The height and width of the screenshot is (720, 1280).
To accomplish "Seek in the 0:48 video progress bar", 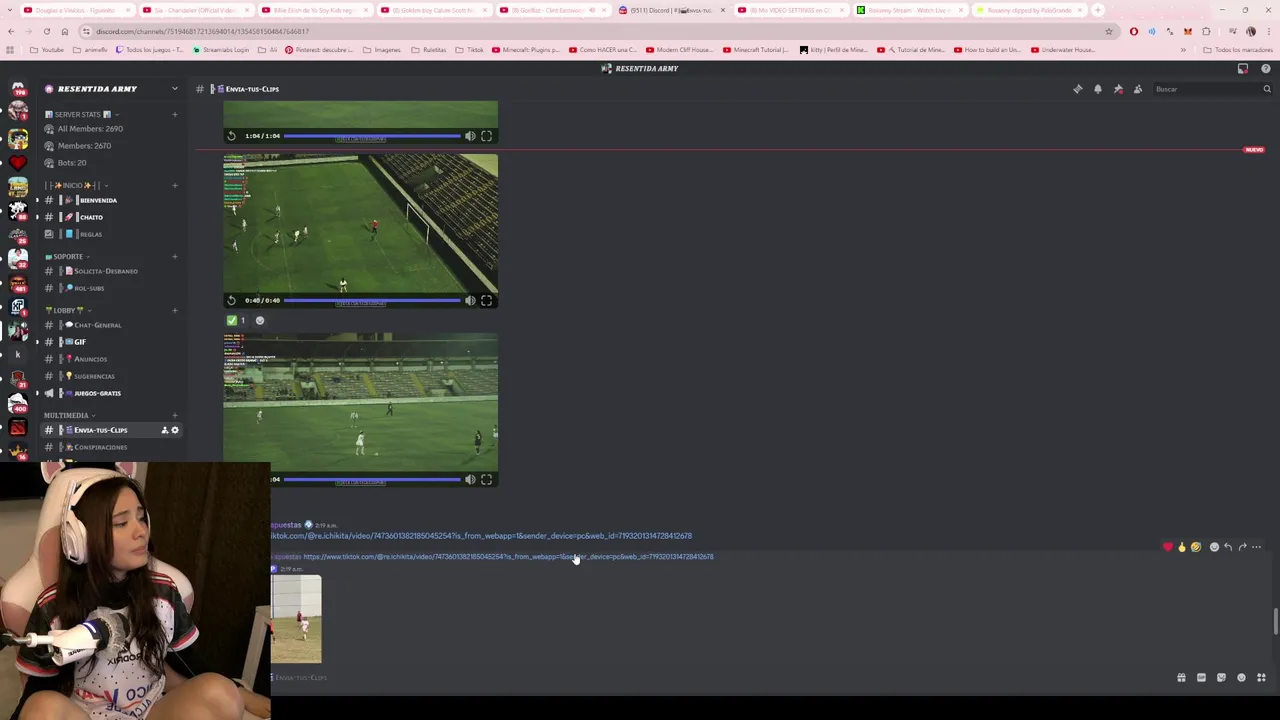I will coord(372,300).
